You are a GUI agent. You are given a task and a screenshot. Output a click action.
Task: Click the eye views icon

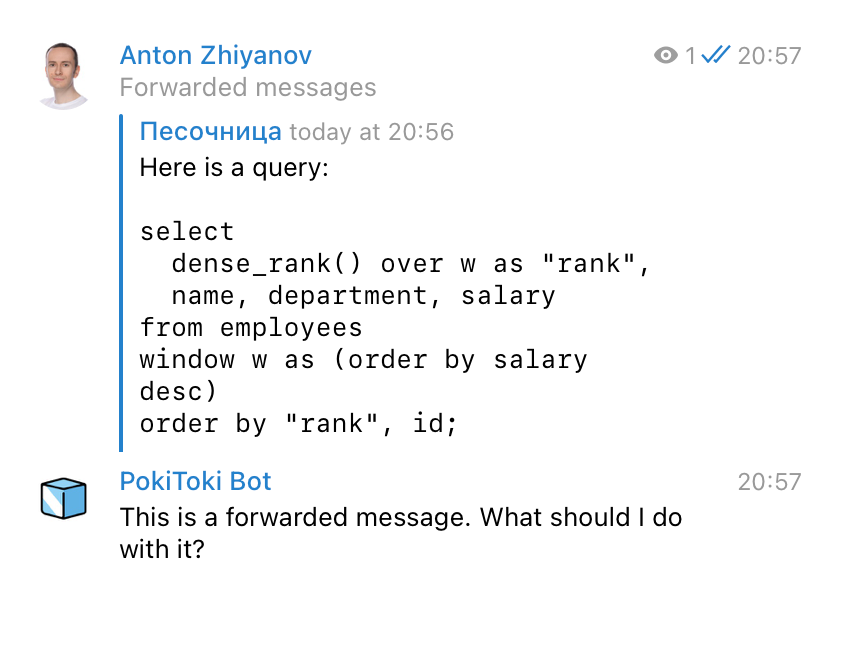(666, 55)
